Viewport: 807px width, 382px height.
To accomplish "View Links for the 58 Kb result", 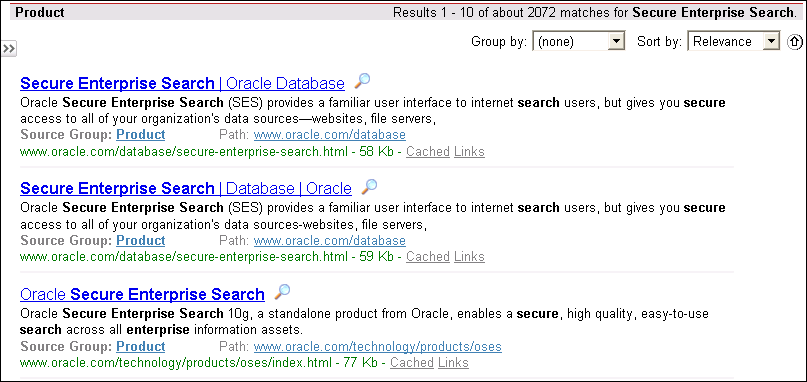I will (x=469, y=152).
